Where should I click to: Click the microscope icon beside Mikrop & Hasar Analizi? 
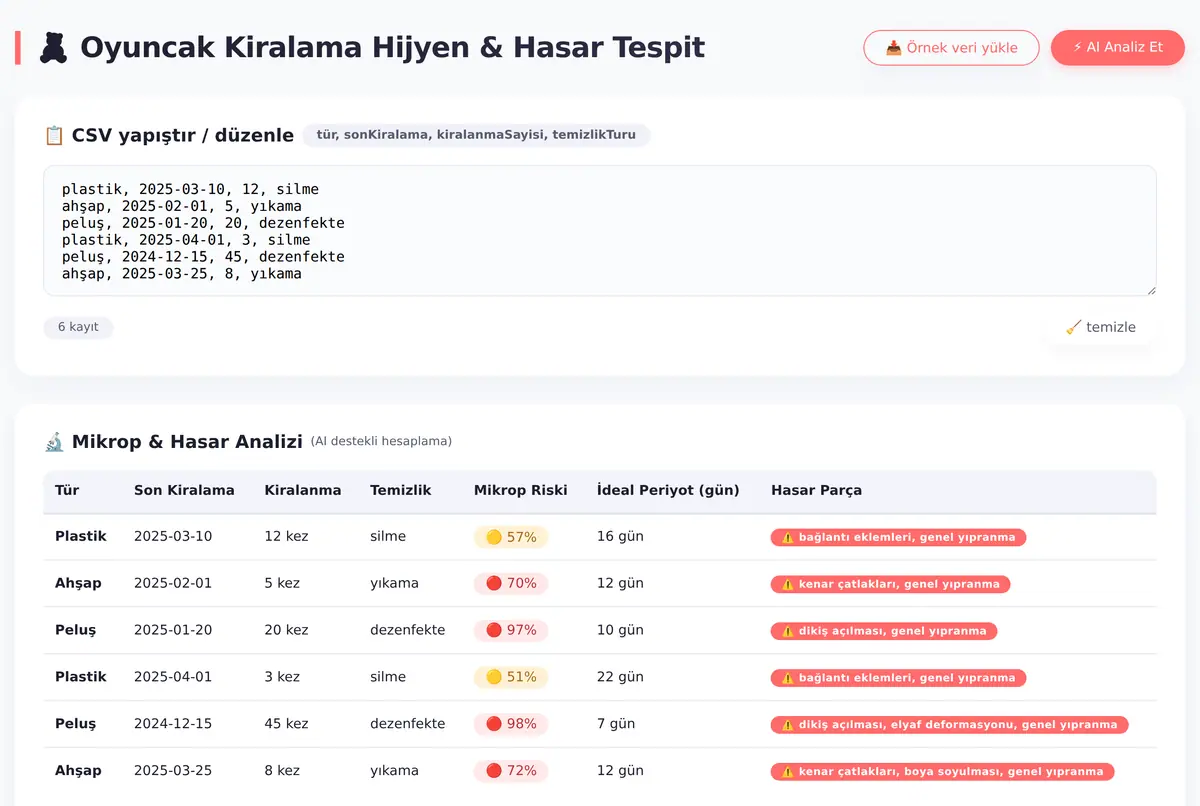pos(54,441)
